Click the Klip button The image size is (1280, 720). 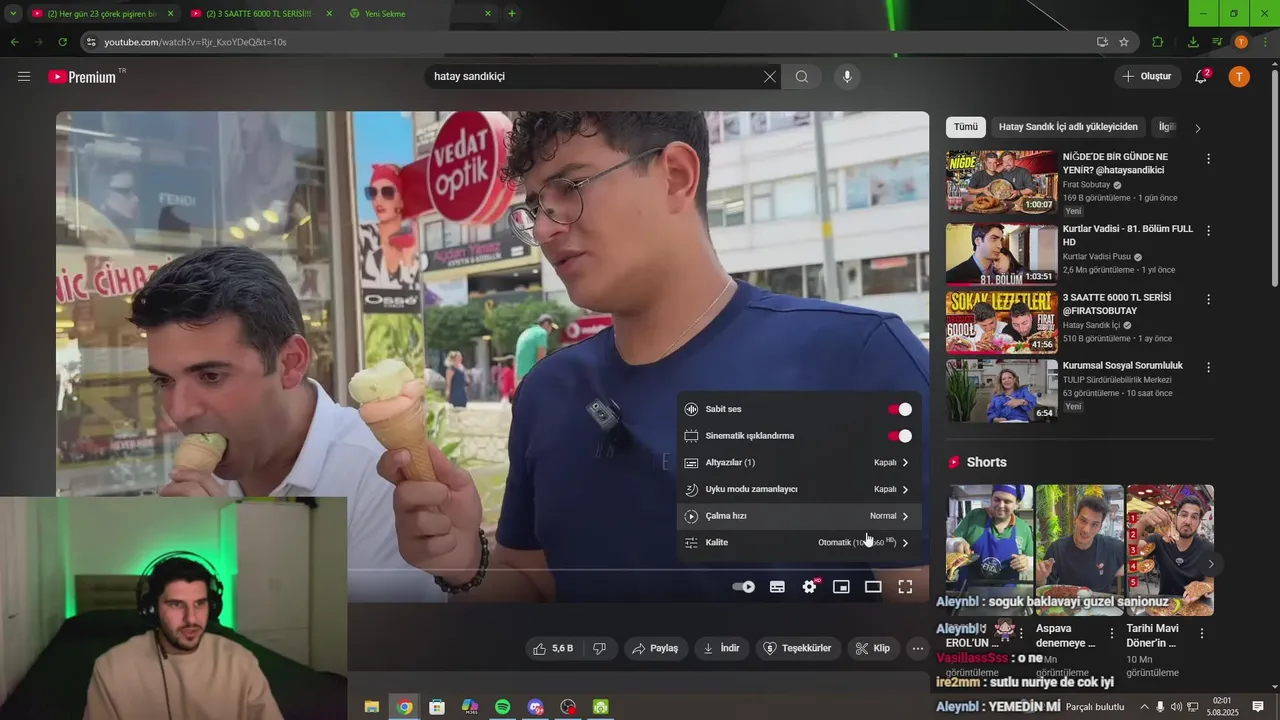[x=873, y=648]
